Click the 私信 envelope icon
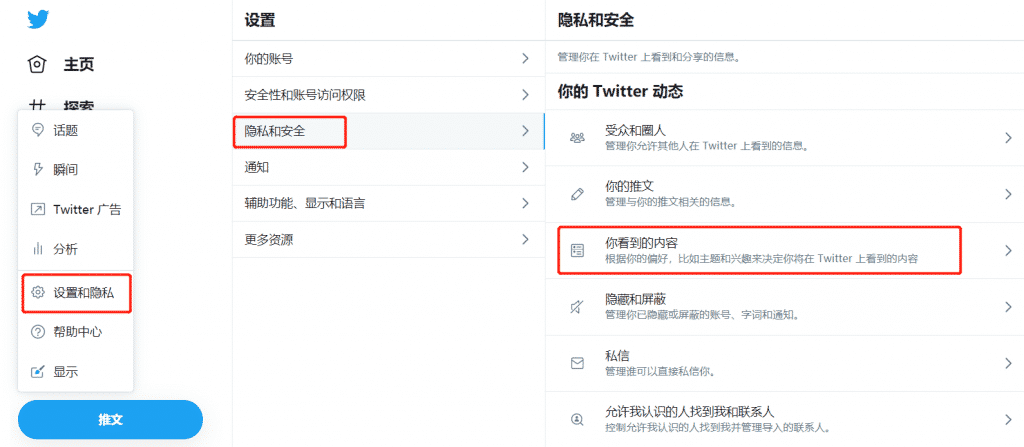The height and width of the screenshot is (447, 1024). (577, 363)
